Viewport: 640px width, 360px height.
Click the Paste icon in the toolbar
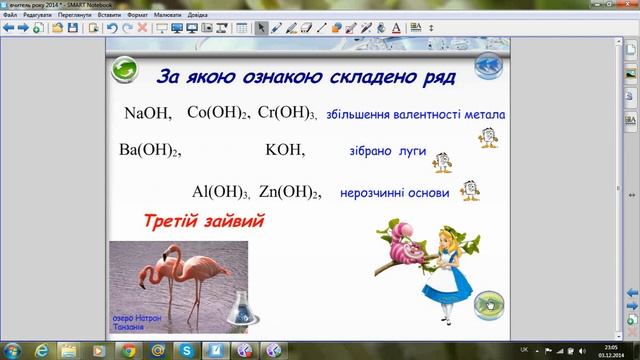(x=93, y=28)
